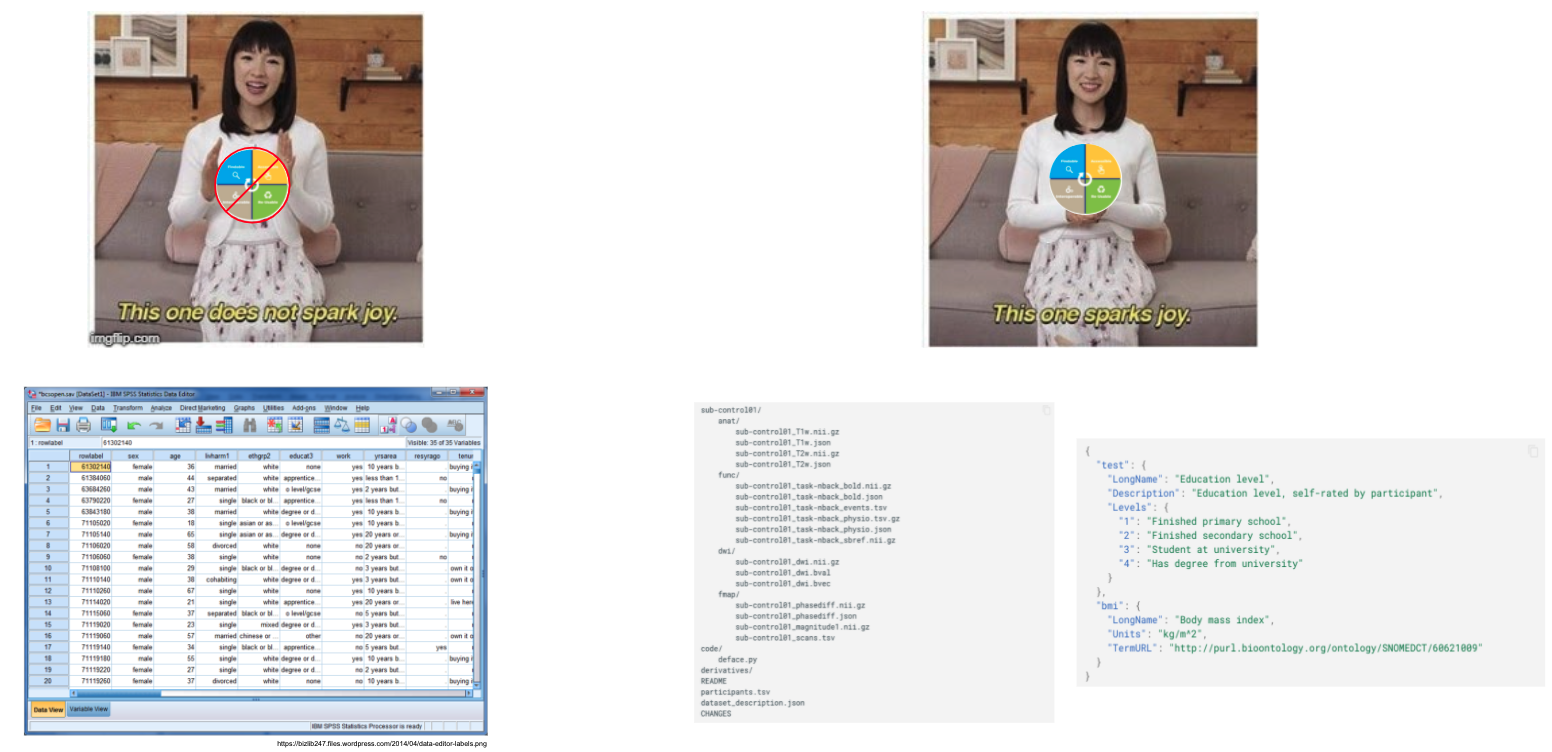
Task: Open the Graphs menu
Action: 244,408
